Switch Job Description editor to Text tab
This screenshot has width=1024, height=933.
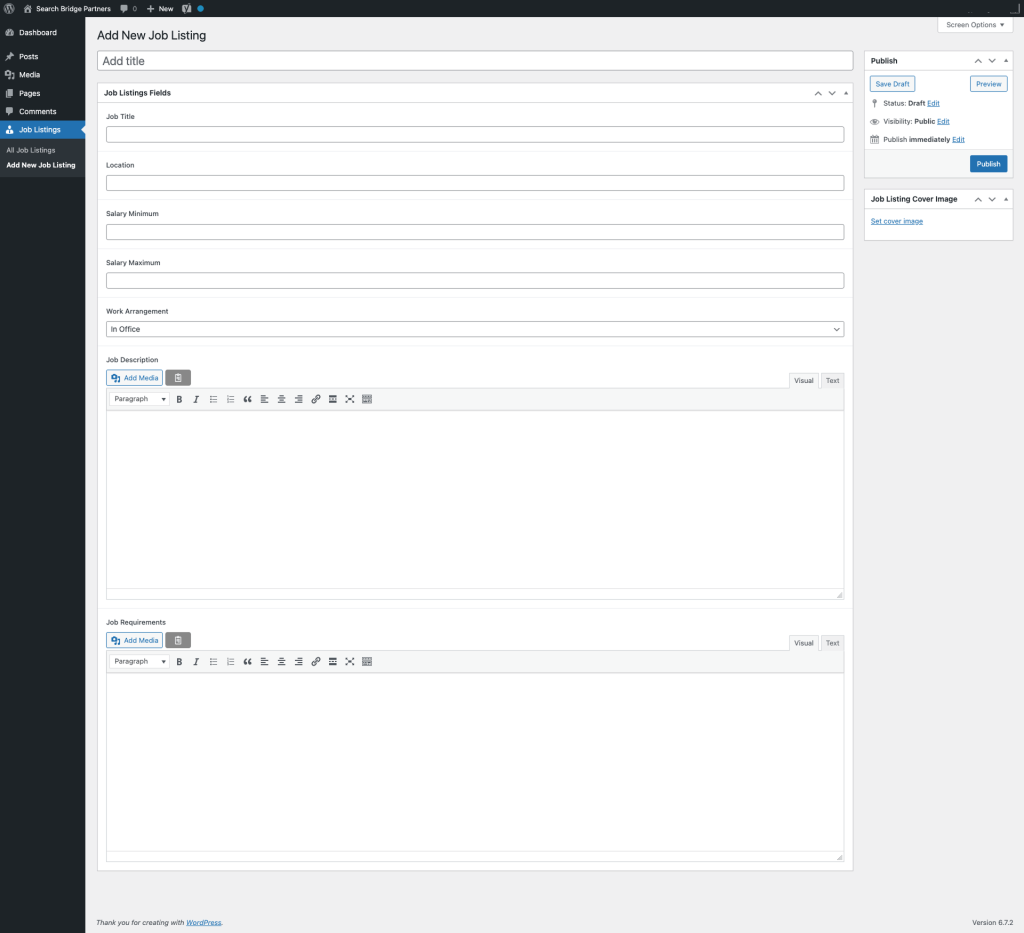[x=832, y=381]
